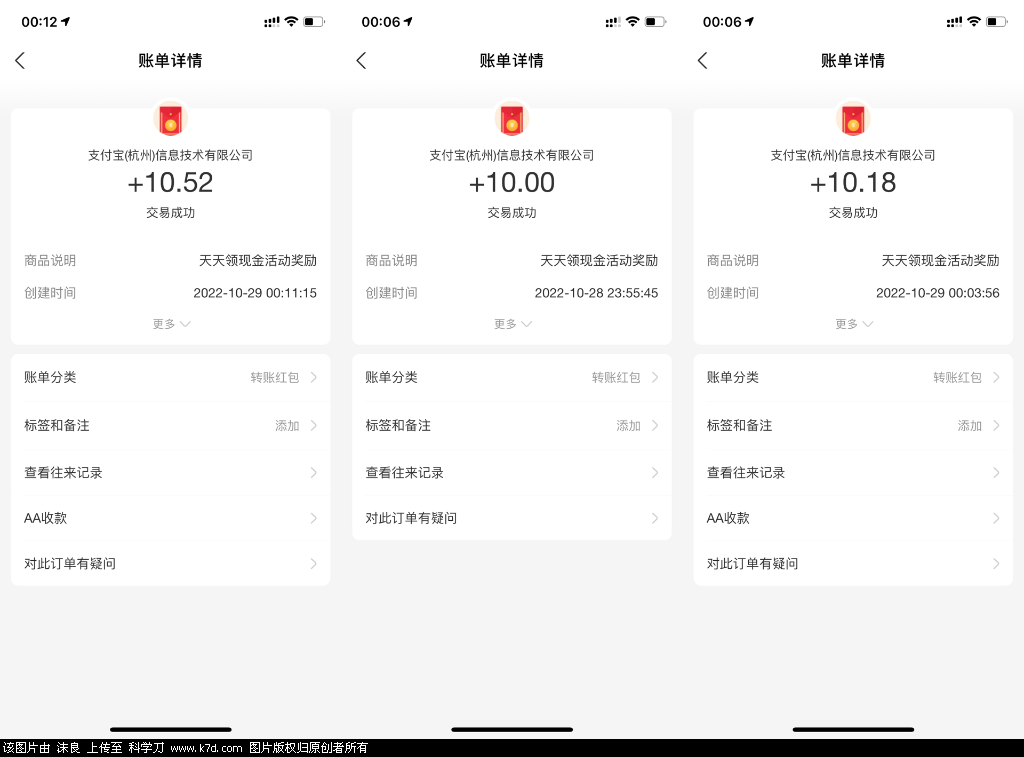The height and width of the screenshot is (757, 1024).
Task: Open 查看往来记录 in the +10.18 bill
Action: [x=853, y=472]
